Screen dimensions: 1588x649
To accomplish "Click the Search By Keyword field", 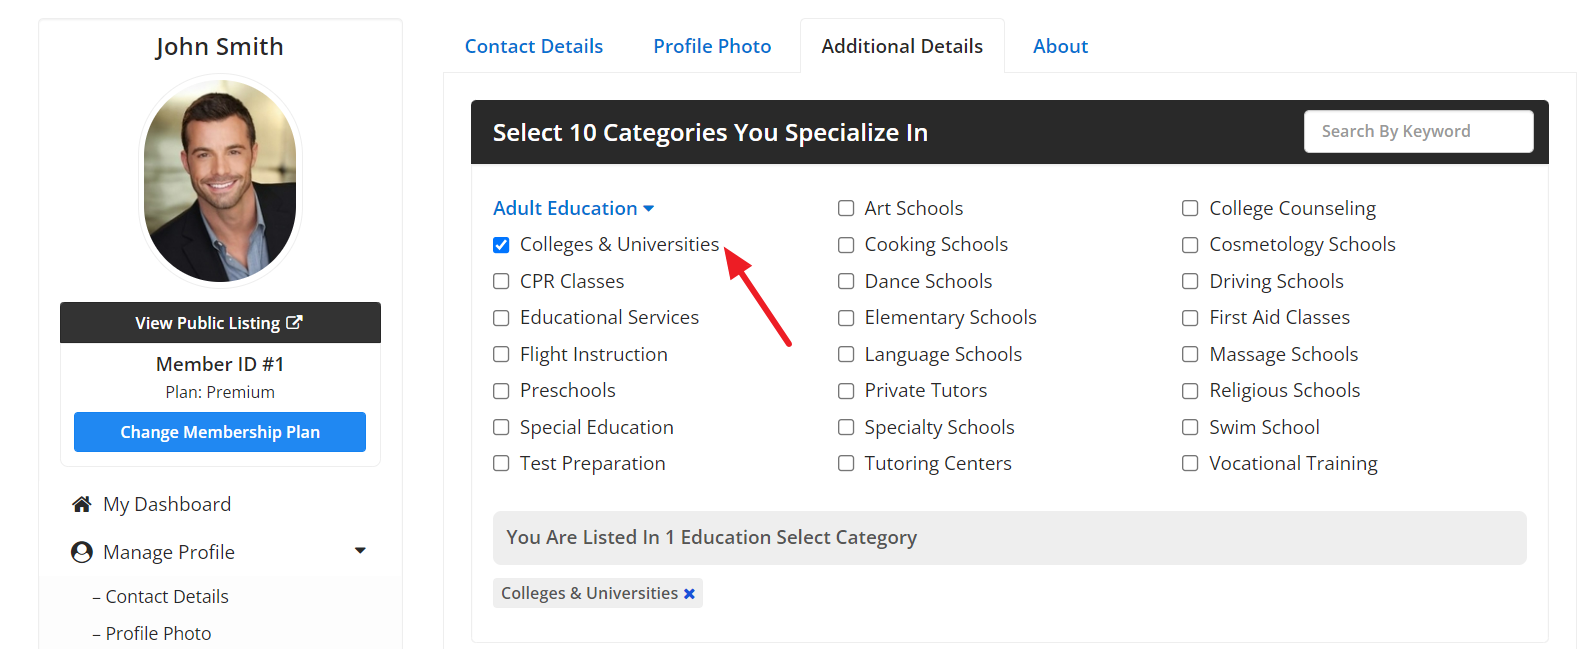I will [x=1418, y=131].
